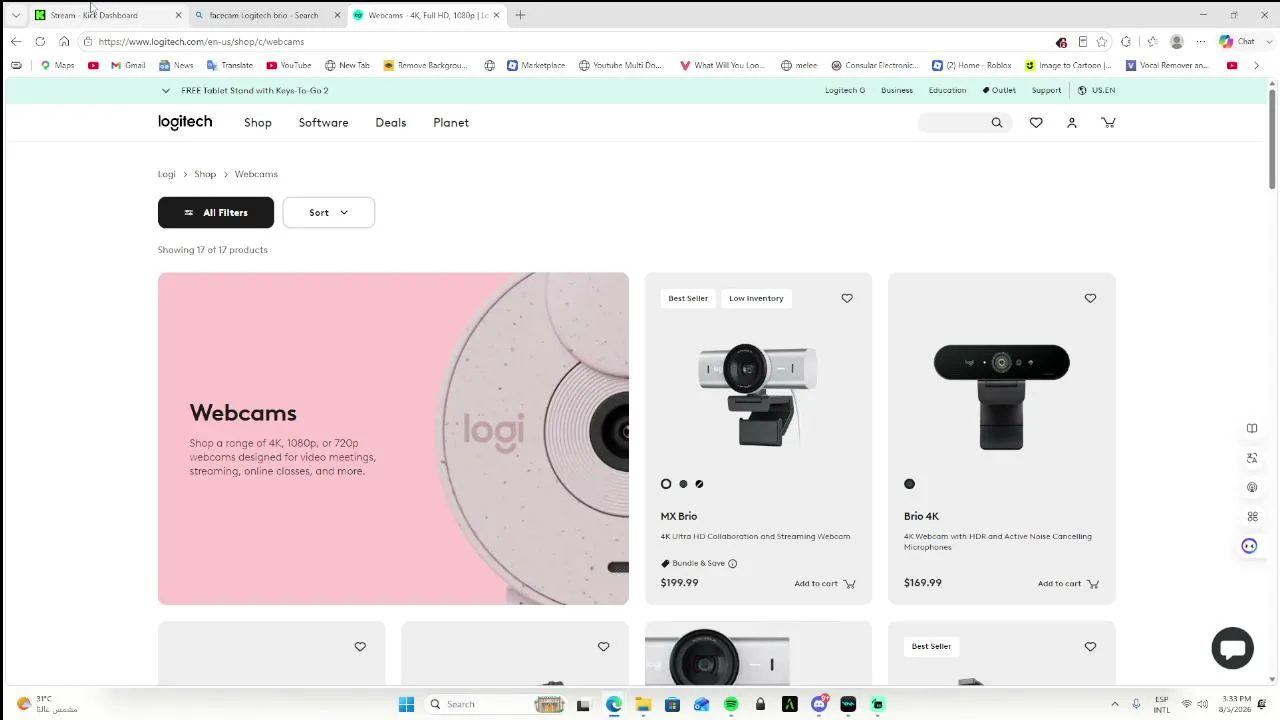The width and height of the screenshot is (1280, 720).
Task: Open the Shop menu
Action: (x=258, y=123)
